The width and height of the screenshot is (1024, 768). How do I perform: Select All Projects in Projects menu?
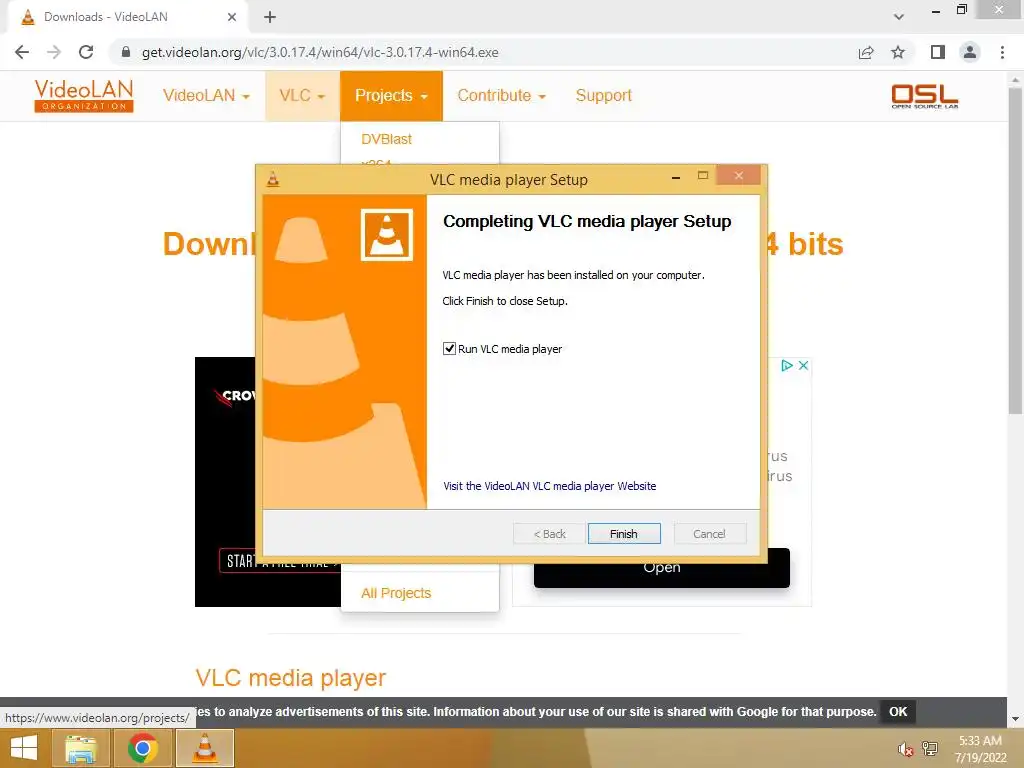(396, 593)
